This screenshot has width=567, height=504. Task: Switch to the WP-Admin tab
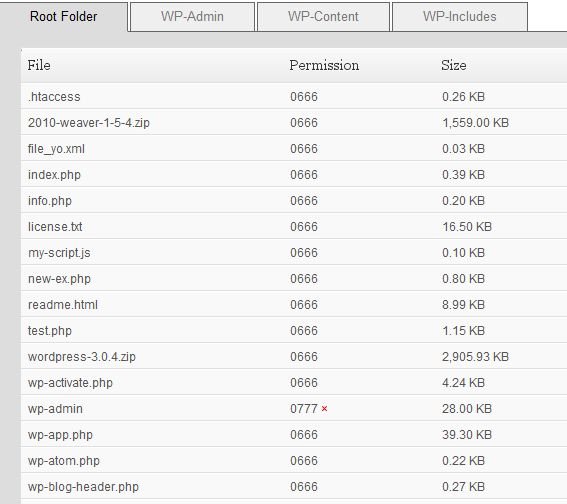192,17
